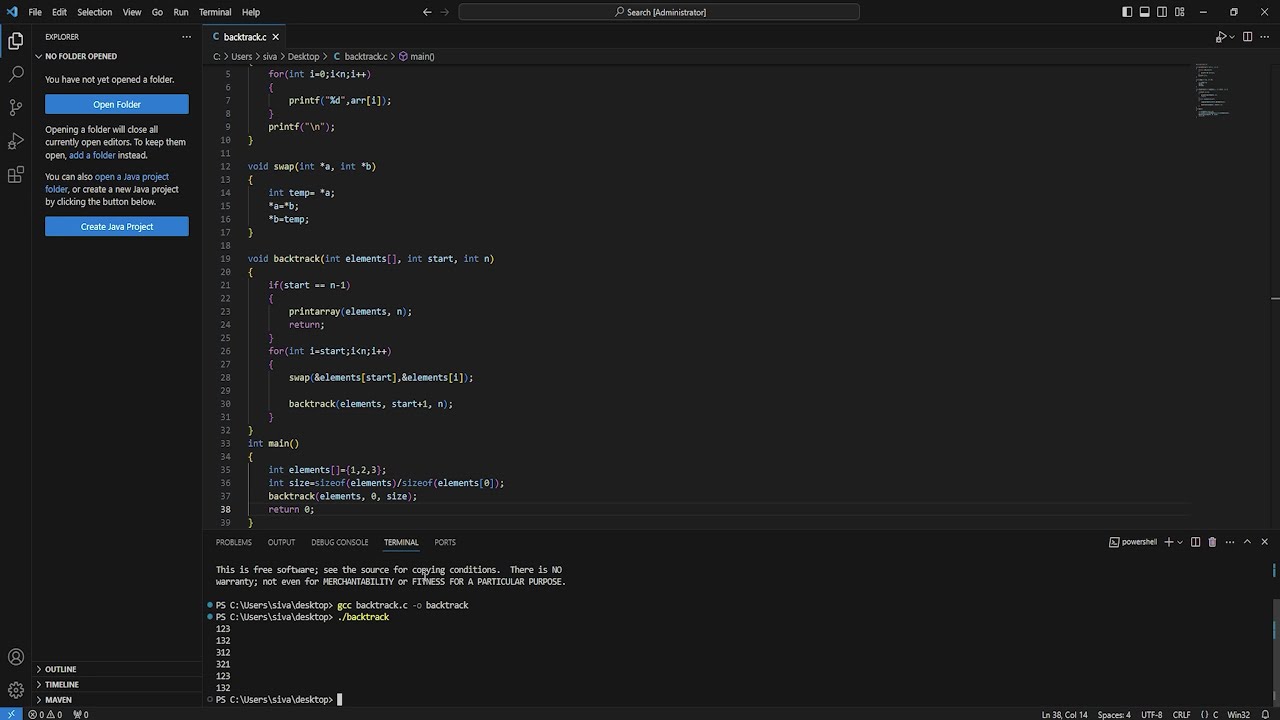Click the Win32 configuration status item
Image resolution: width=1280 pixels, height=720 pixels.
click(x=1238, y=714)
